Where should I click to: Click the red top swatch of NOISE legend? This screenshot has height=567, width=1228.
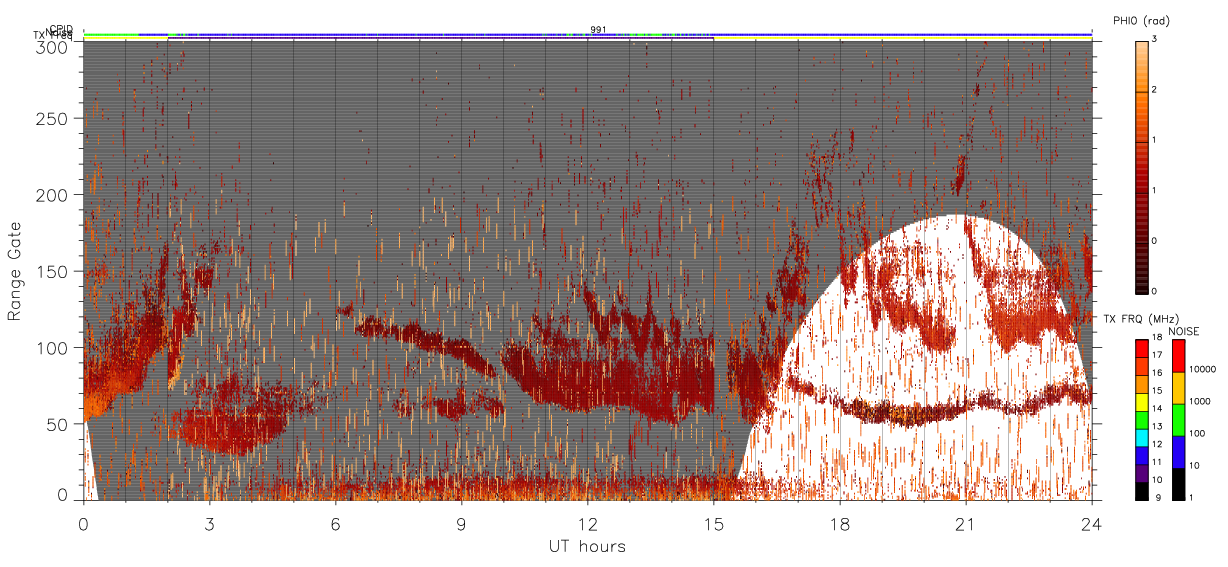[x=1179, y=356]
